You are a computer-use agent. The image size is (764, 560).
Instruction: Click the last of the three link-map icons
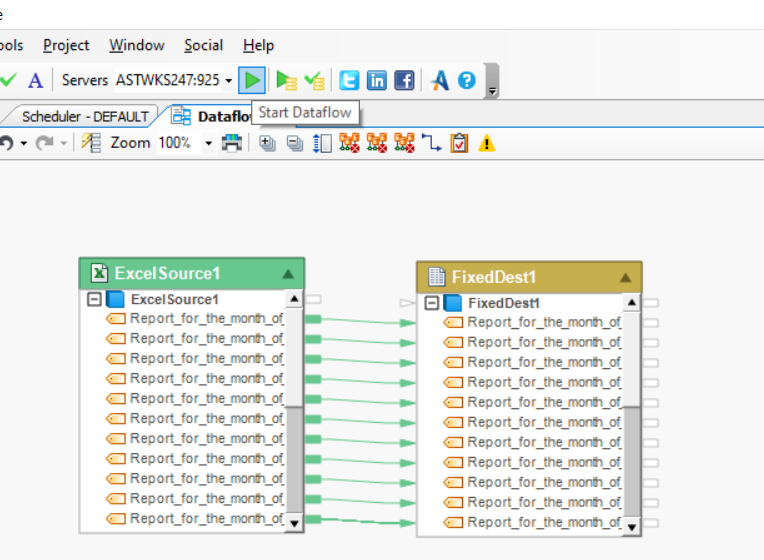click(x=404, y=143)
